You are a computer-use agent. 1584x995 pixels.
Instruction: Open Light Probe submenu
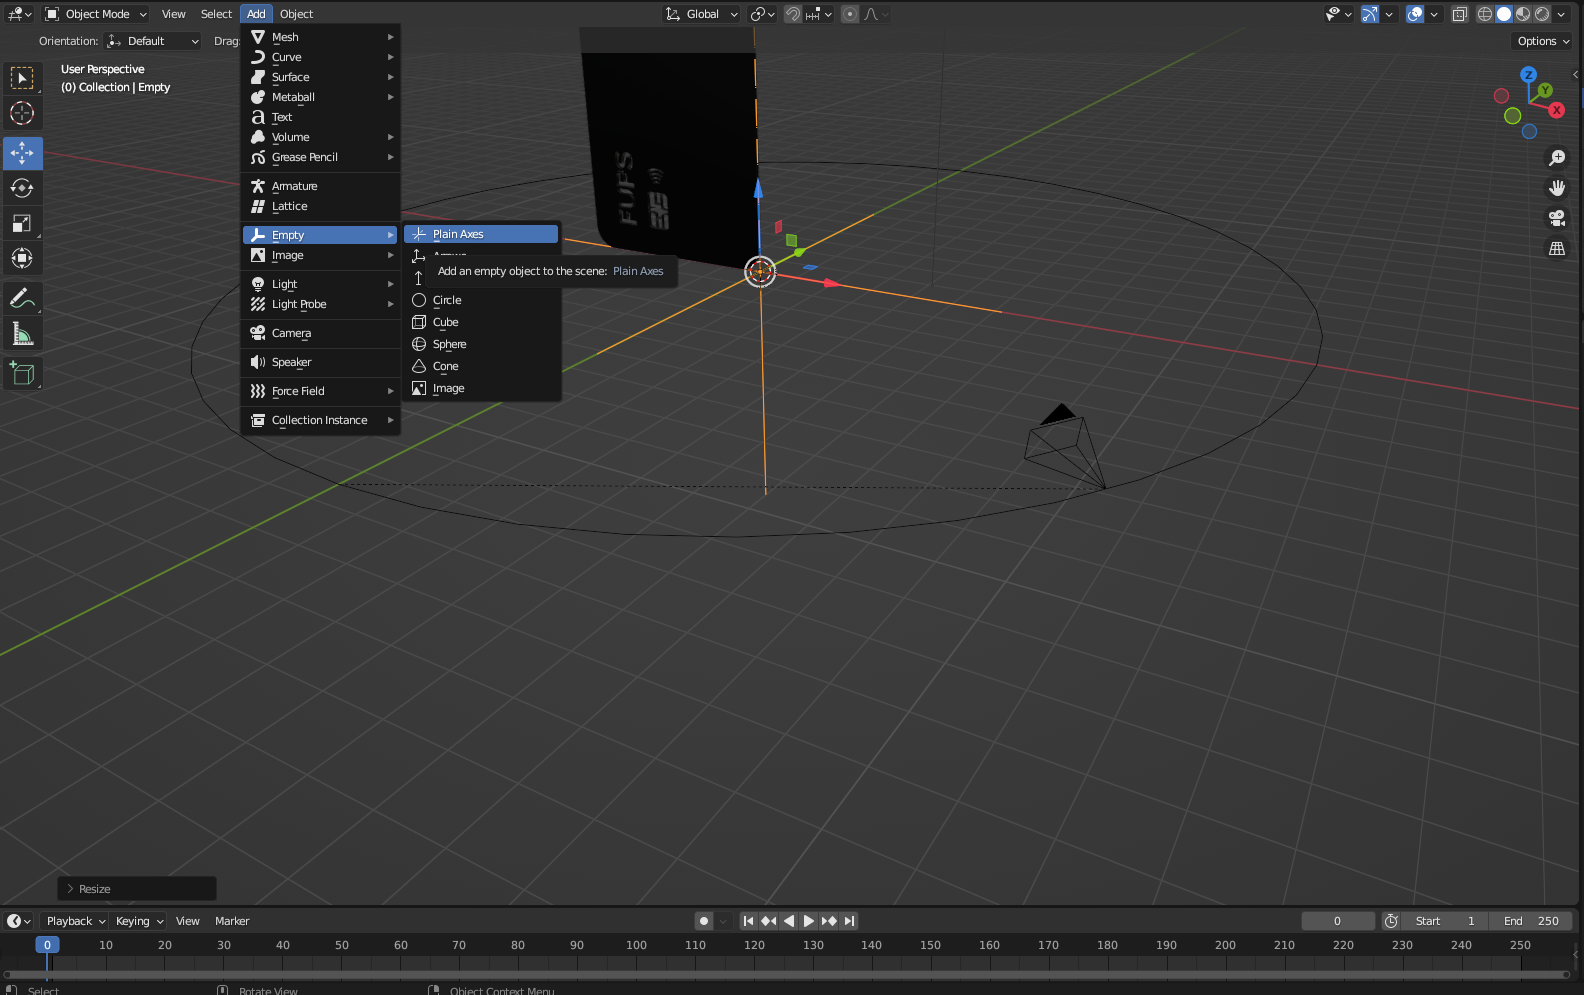321,304
